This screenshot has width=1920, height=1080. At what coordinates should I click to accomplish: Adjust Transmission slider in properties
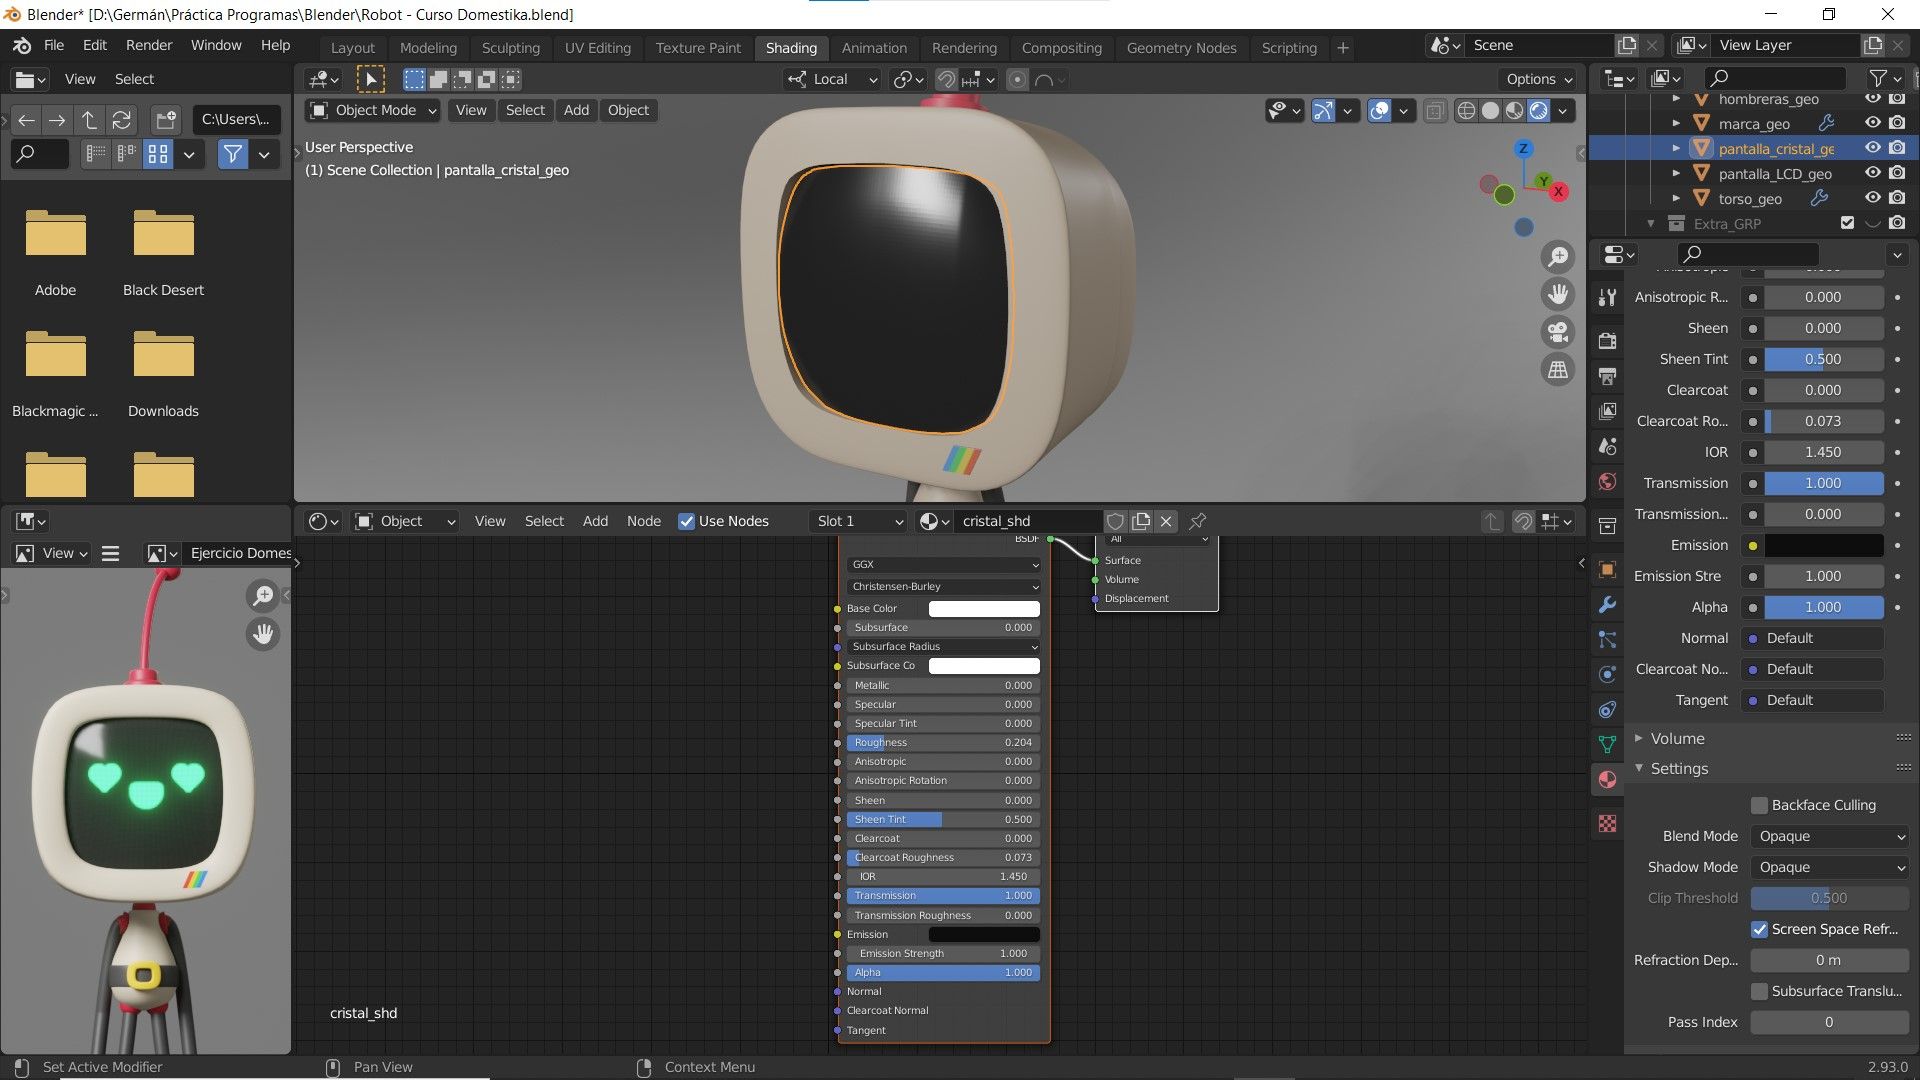[x=1823, y=483]
